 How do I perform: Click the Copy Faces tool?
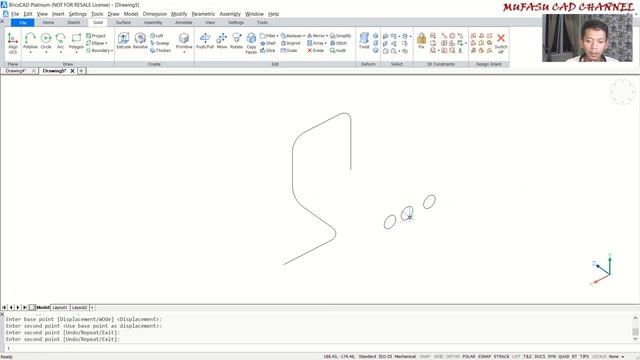tap(251, 43)
